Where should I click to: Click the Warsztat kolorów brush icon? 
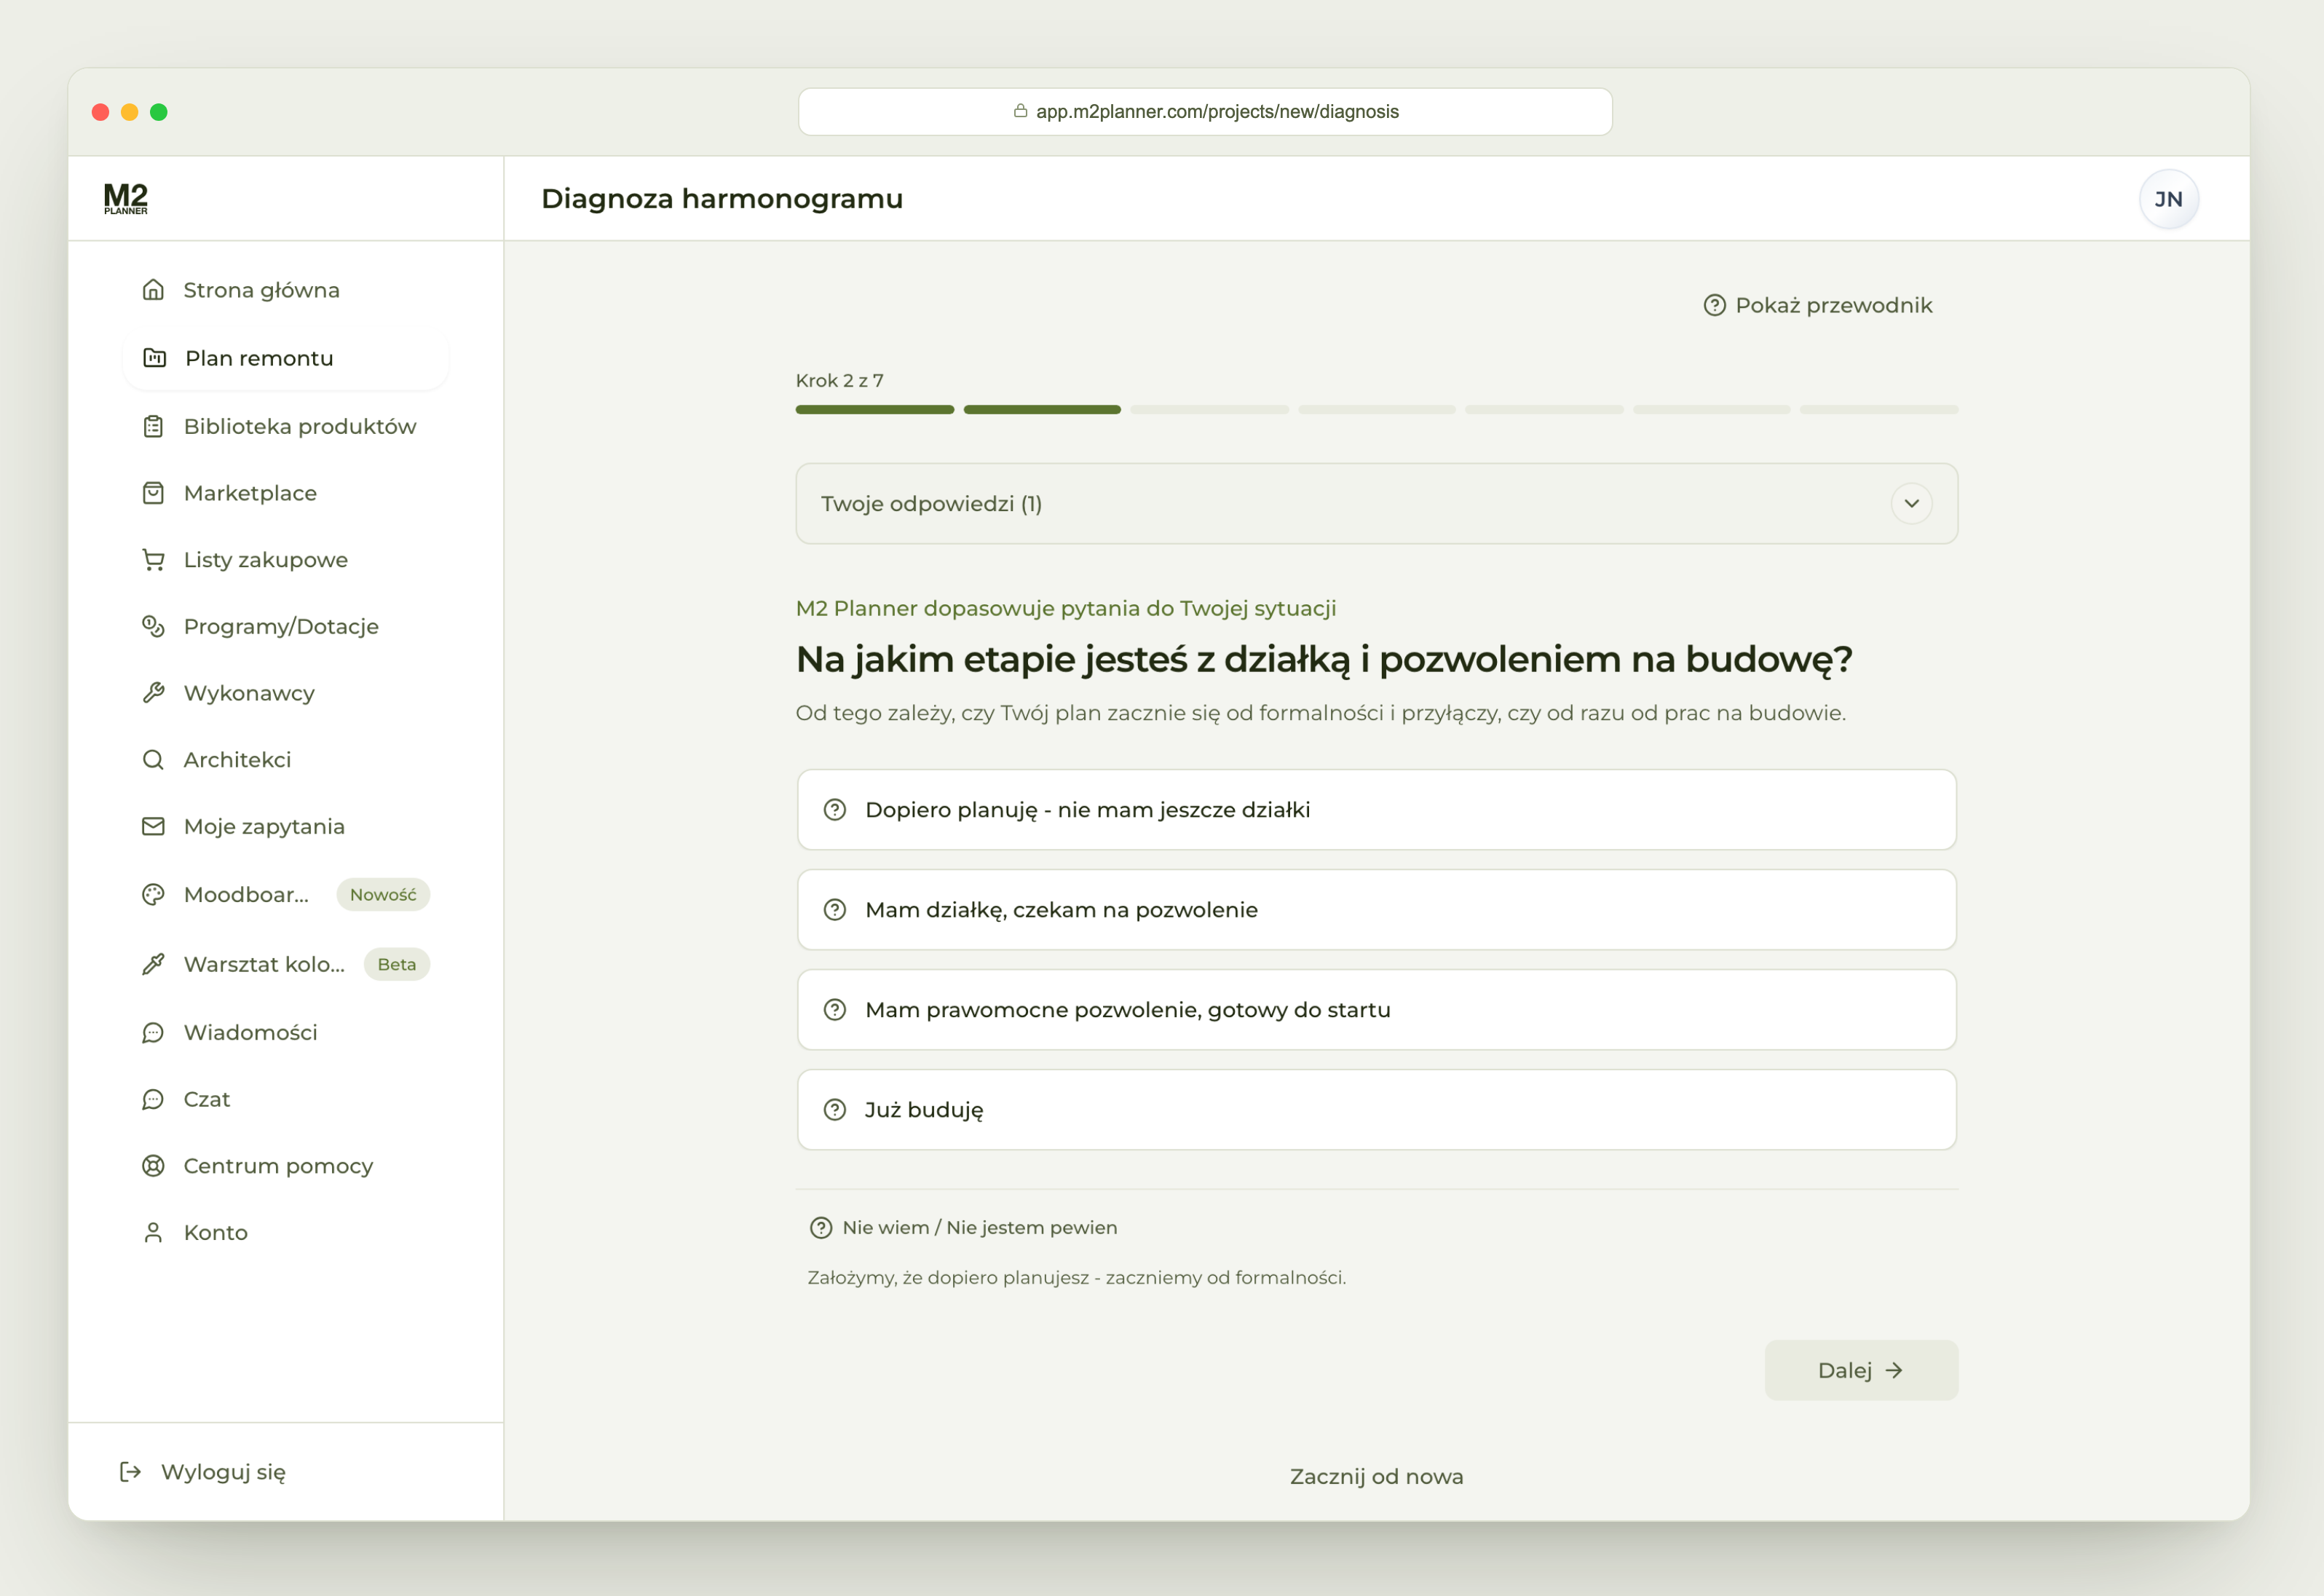click(153, 964)
